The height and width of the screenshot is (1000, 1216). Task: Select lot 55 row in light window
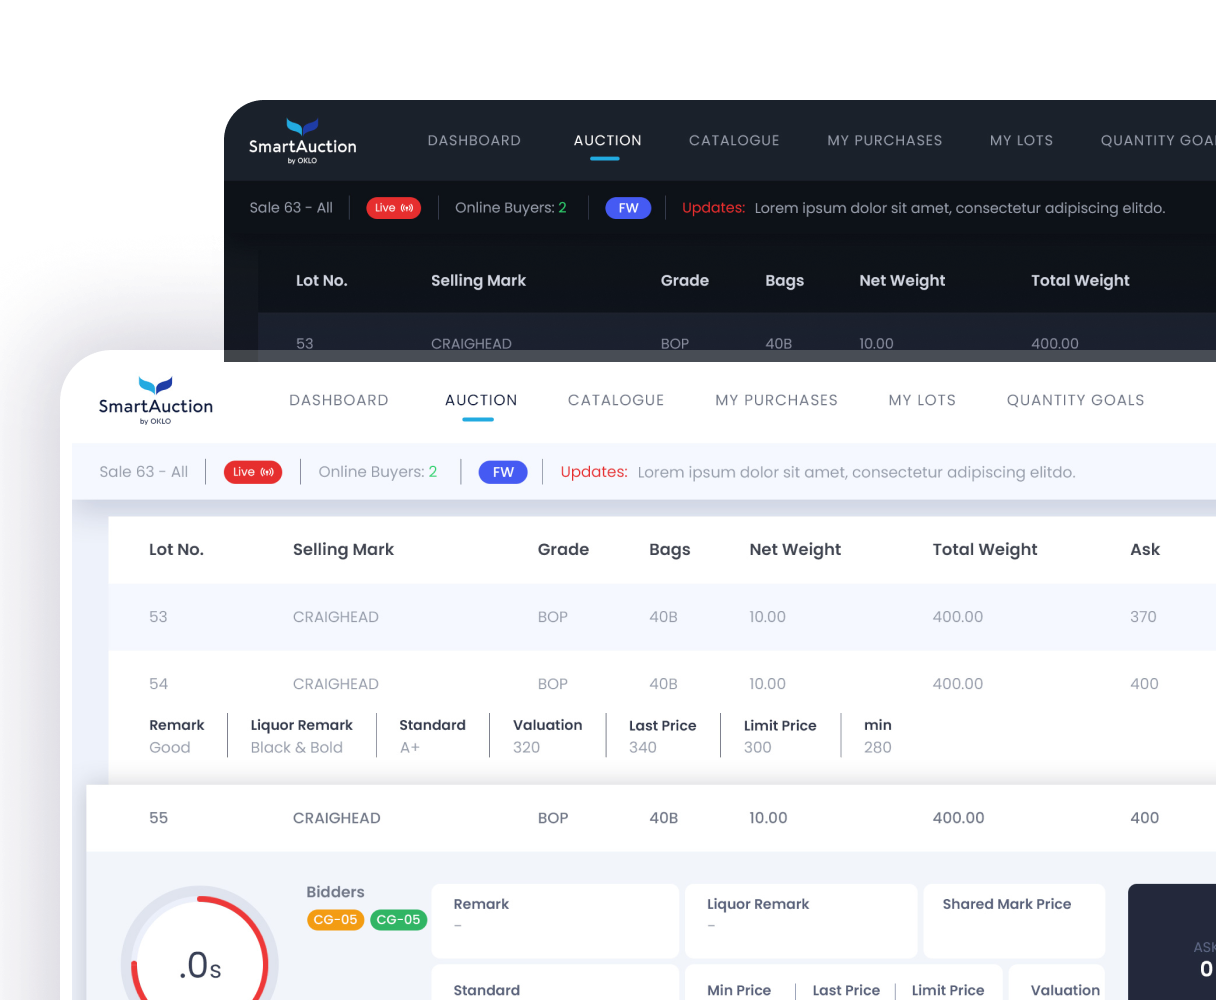pos(651,818)
